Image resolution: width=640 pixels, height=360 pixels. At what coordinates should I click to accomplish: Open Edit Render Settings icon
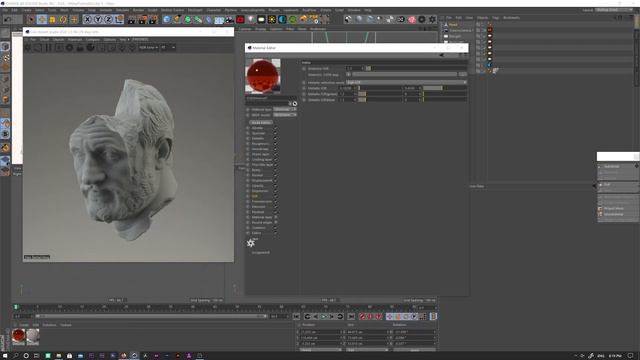(x=153, y=19)
